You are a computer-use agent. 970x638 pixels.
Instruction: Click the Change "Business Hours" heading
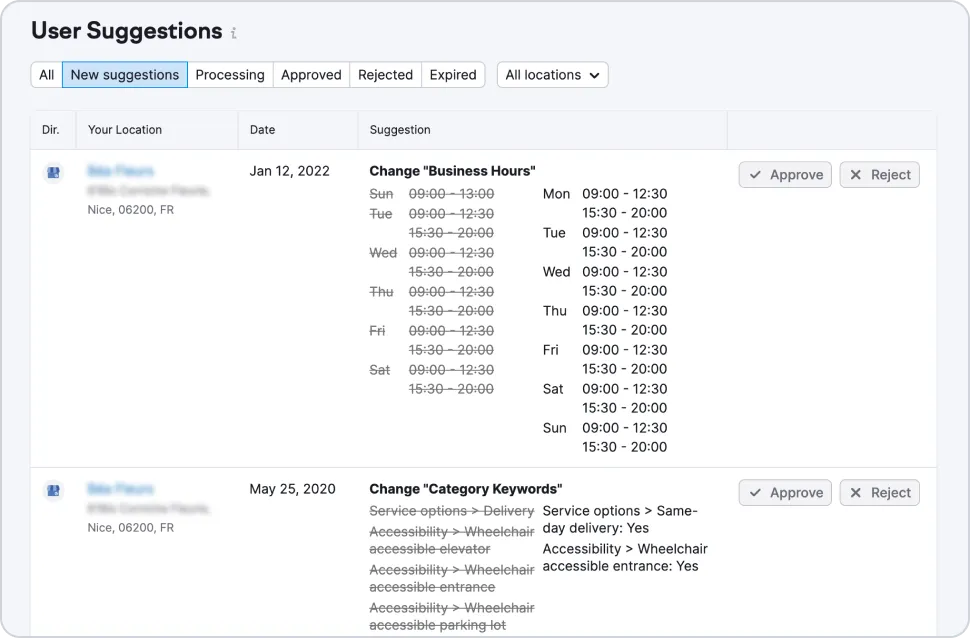pyautogui.click(x=452, y=171)
